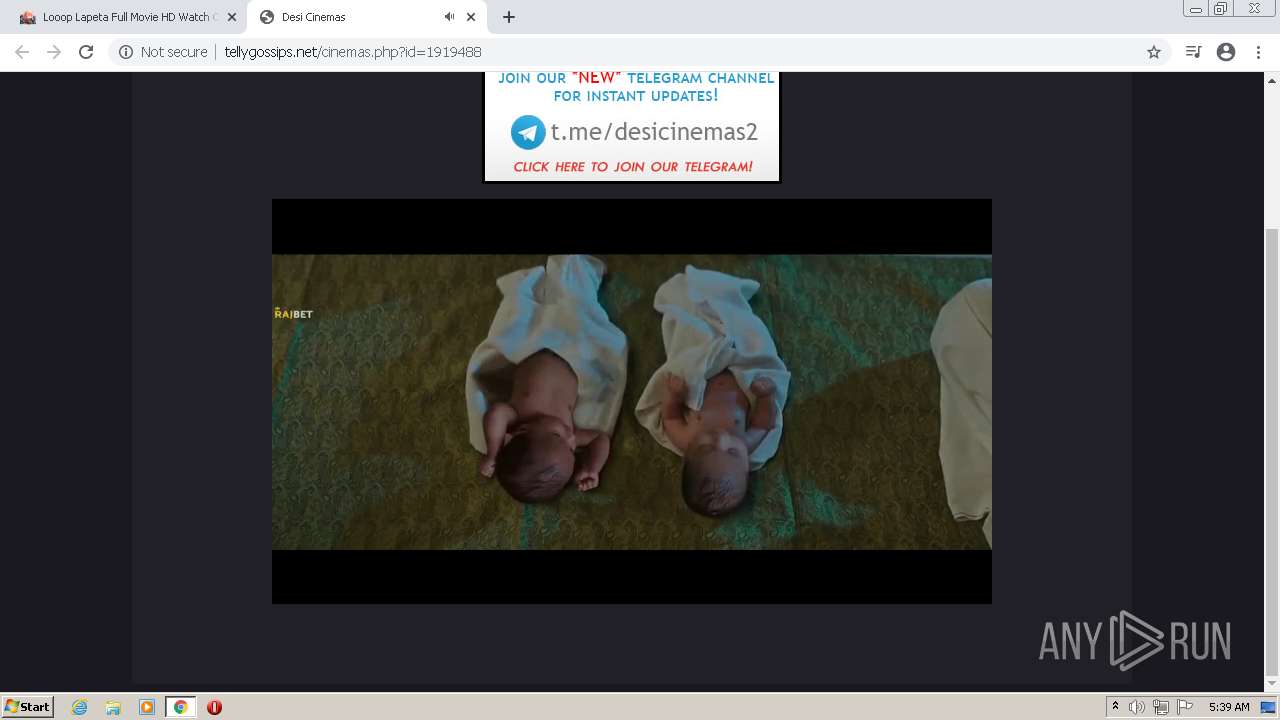Click the Telegram paper-plane logo
Image resolution: width=1280 pixels, height=720 pixels.
click(x=528, y=132)
